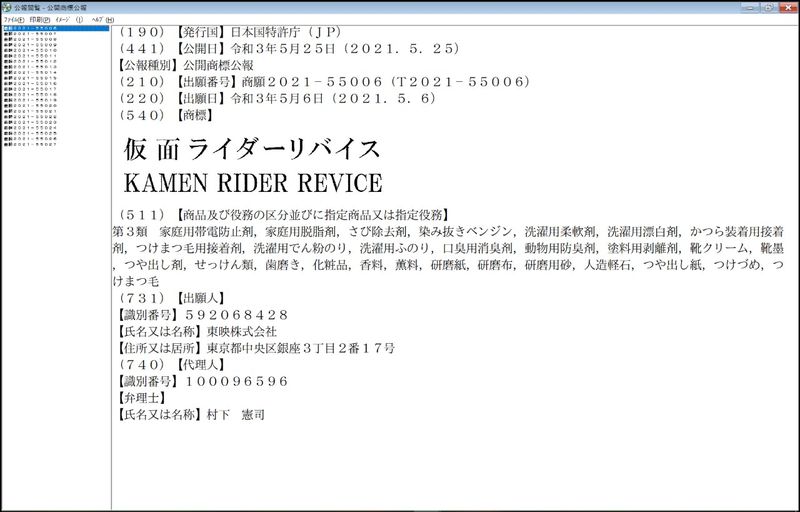Click the publication date 令和3年5月25日
This screenshot has width=800, height=512.
point(283,48)
